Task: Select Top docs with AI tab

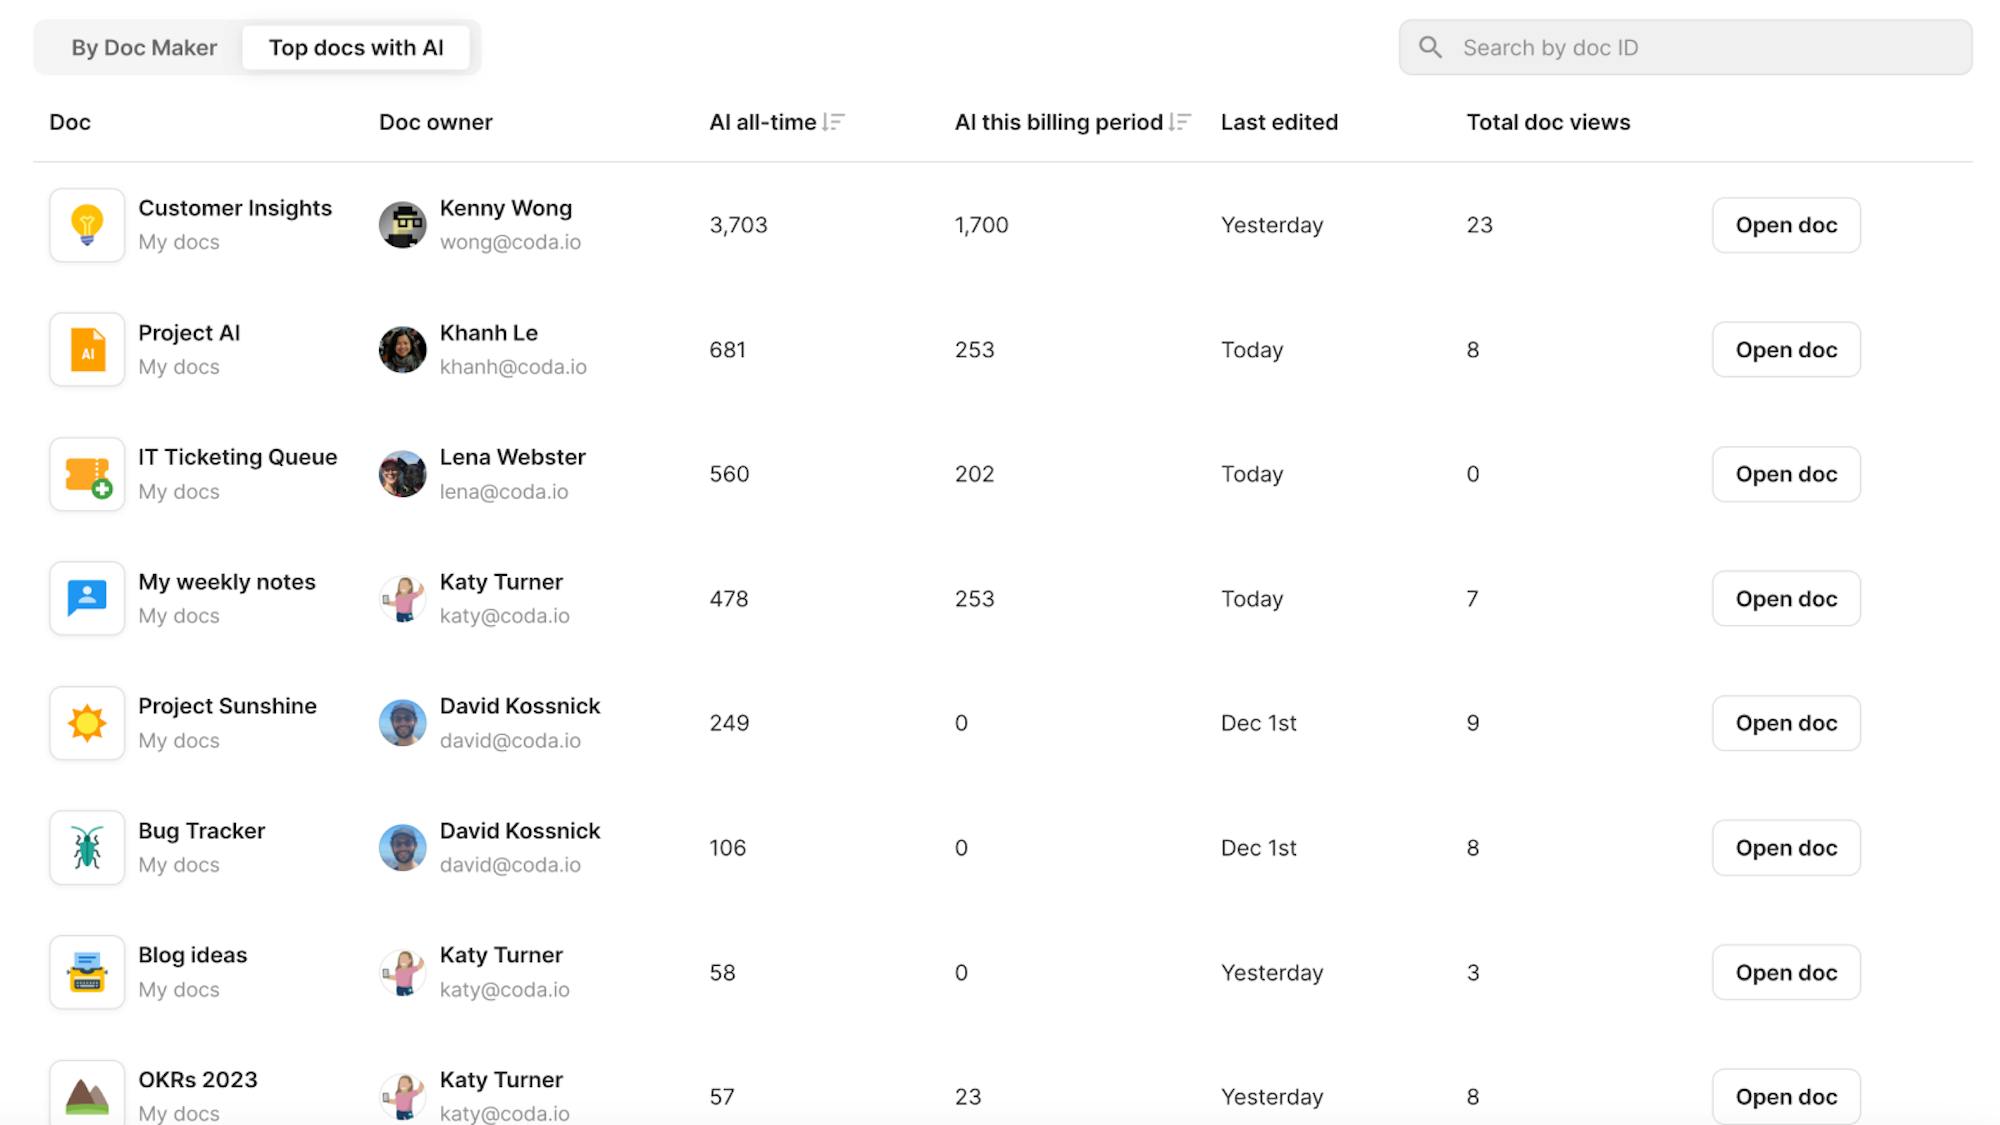Action: click(356, 48)
